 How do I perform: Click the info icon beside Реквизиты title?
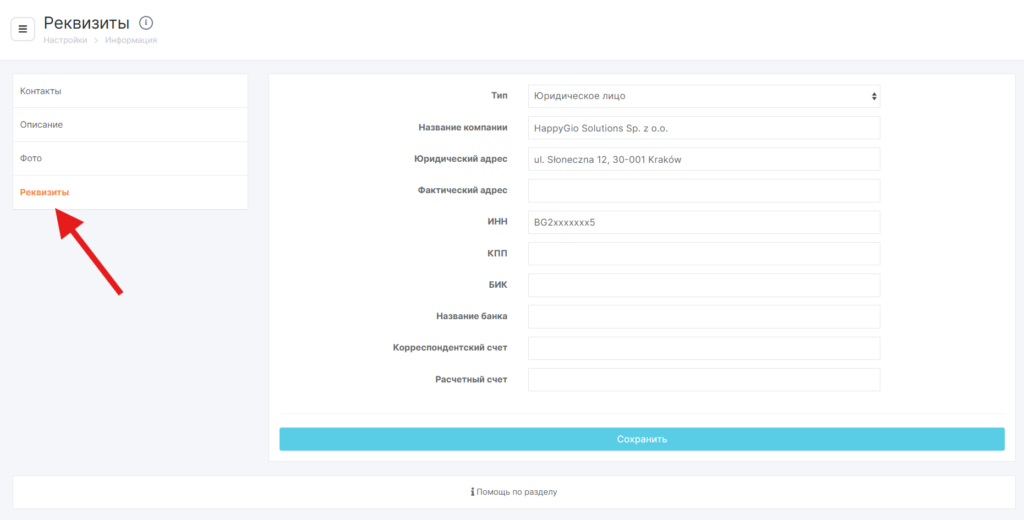146,23
